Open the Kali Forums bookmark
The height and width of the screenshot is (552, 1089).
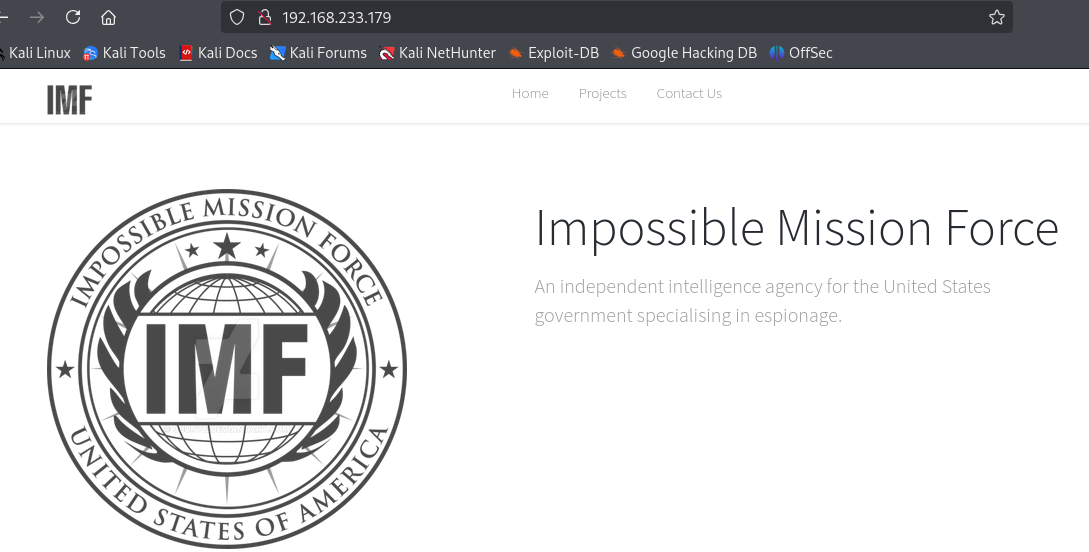pos(318,53)
